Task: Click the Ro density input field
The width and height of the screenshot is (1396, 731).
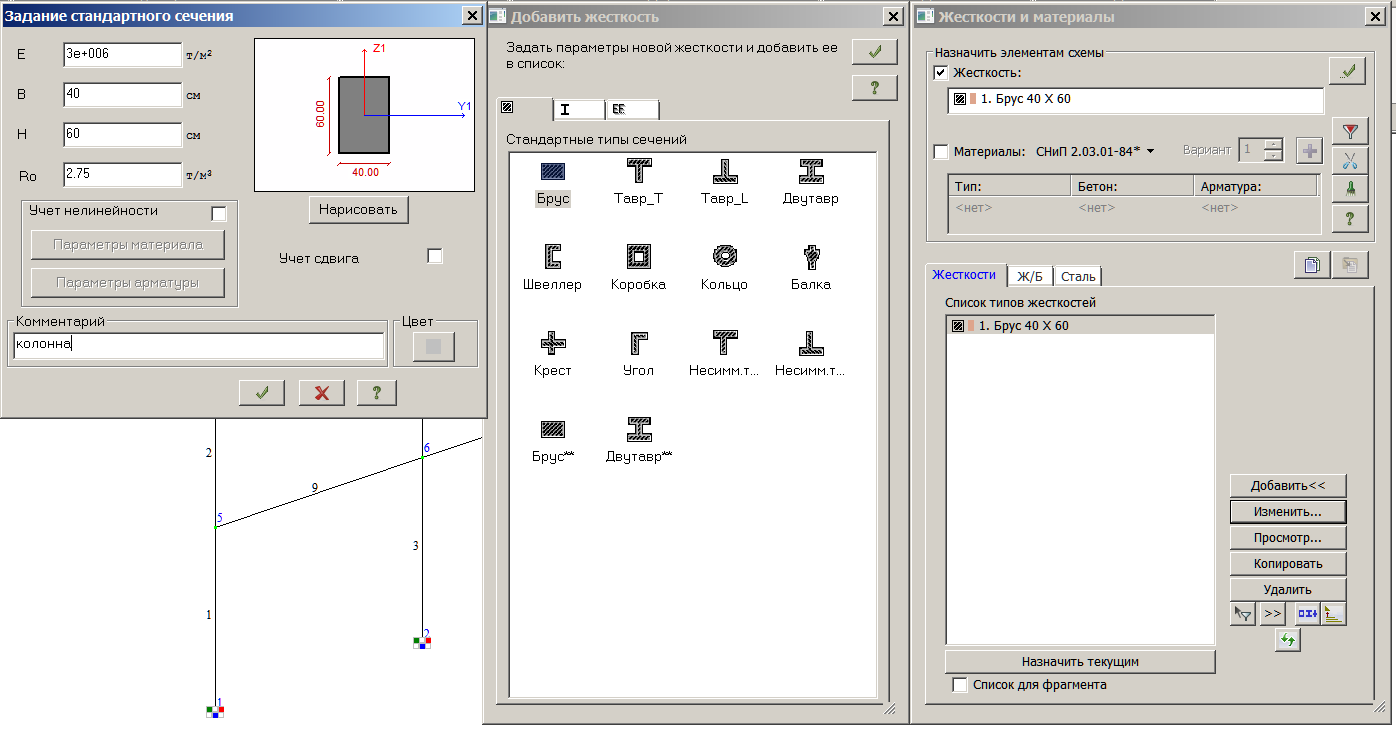Action: coord(122,175)
